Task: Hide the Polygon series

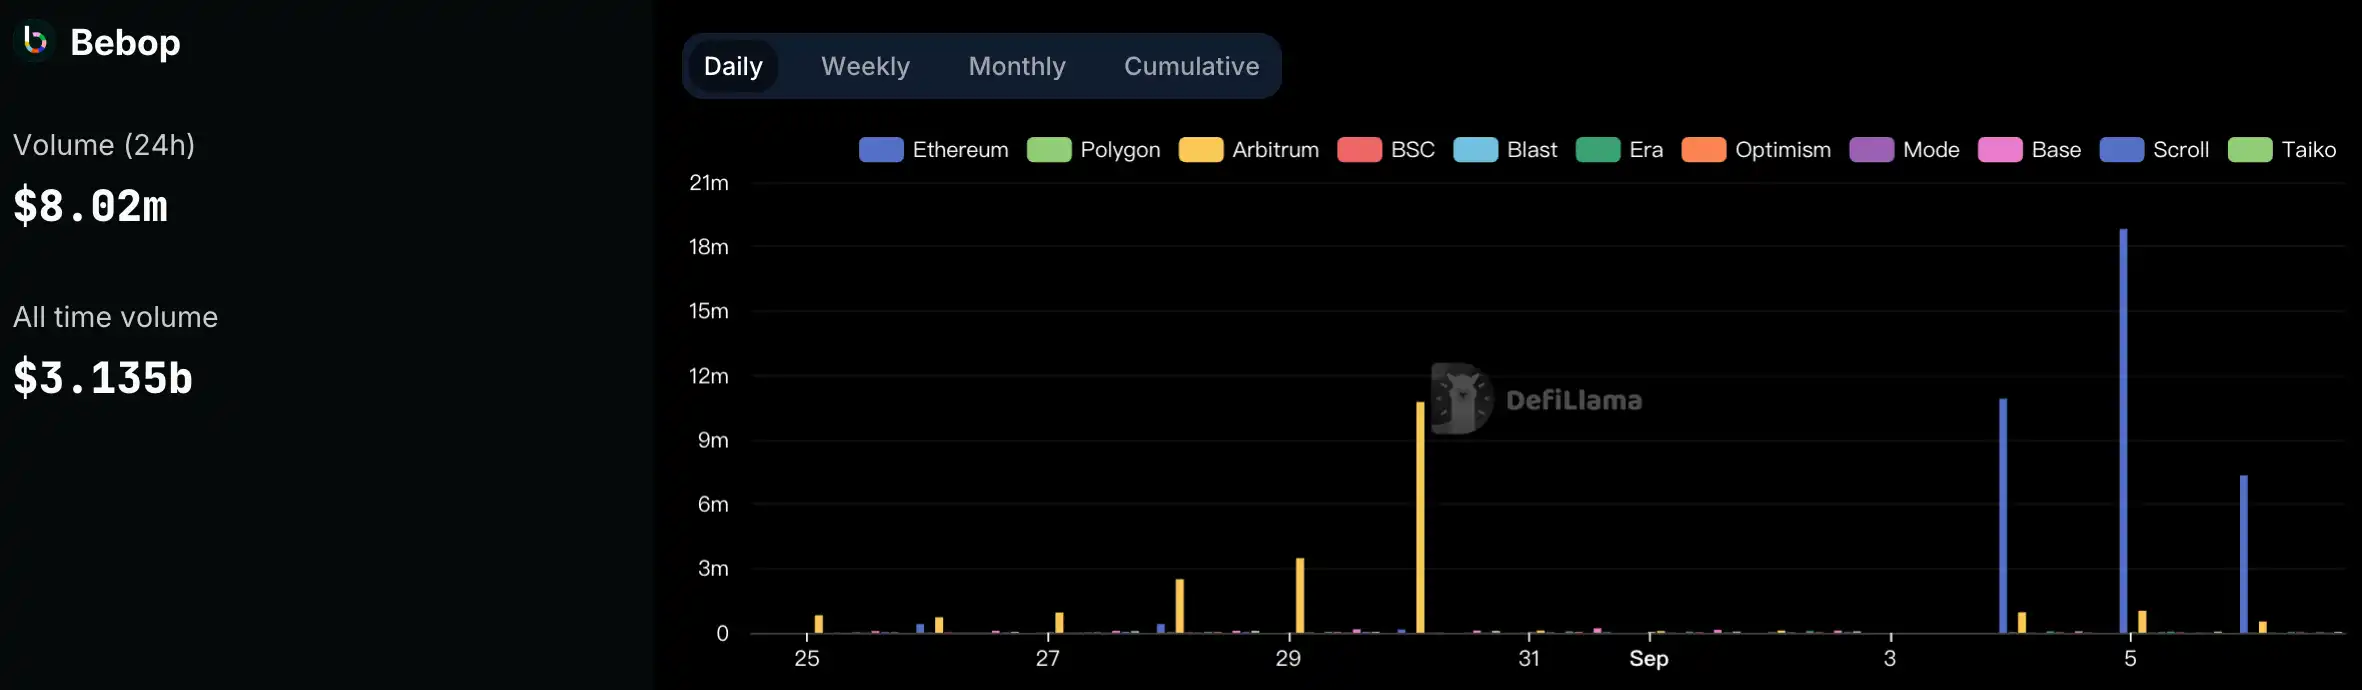Action: tap(1094, 150)
